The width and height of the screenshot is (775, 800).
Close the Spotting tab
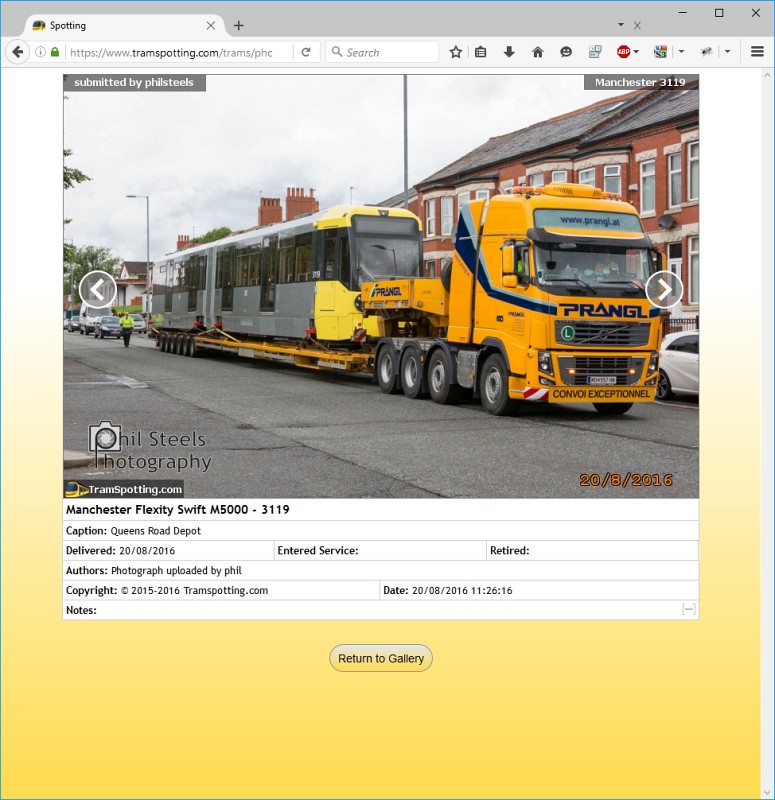(x=211, y=26)
